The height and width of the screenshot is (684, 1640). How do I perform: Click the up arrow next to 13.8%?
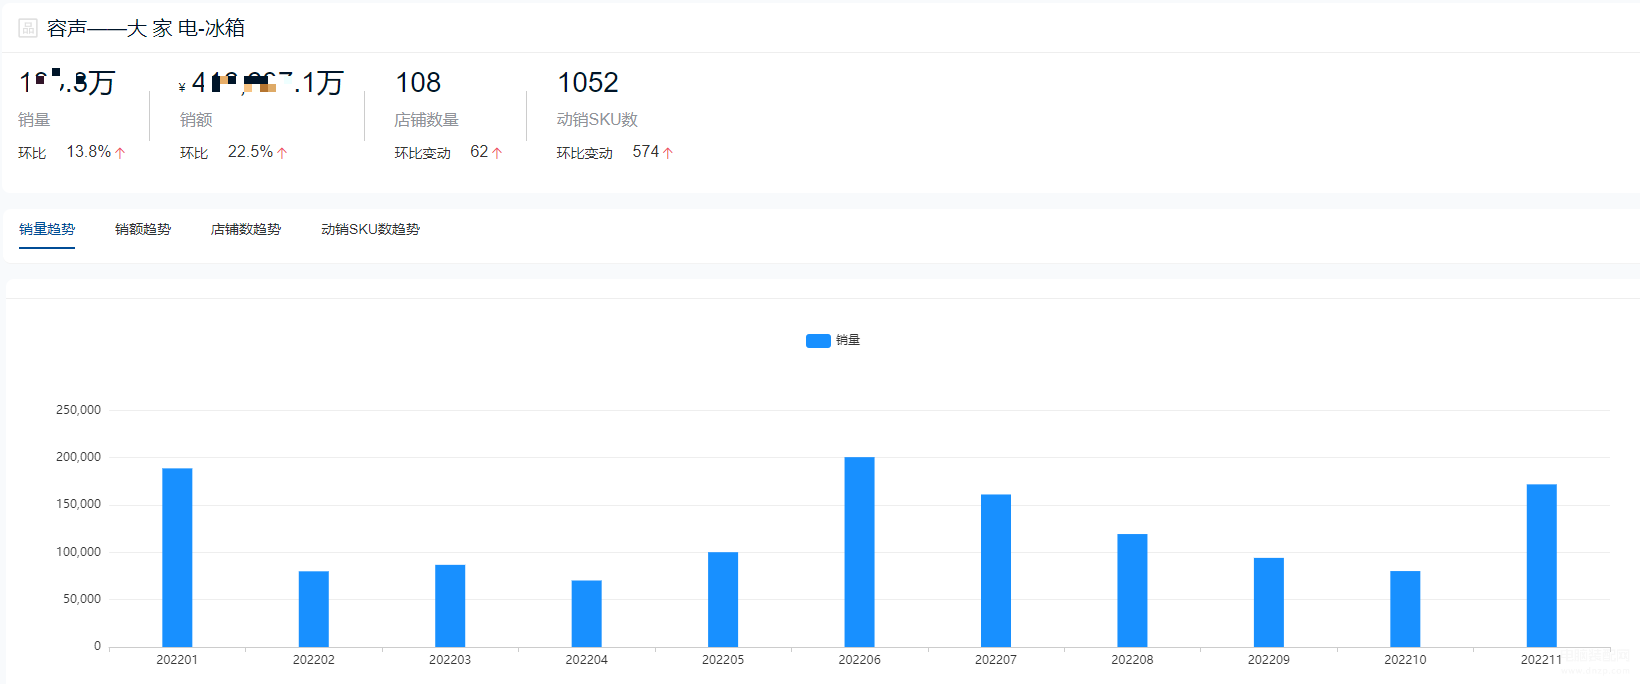[x=120, y=153]
